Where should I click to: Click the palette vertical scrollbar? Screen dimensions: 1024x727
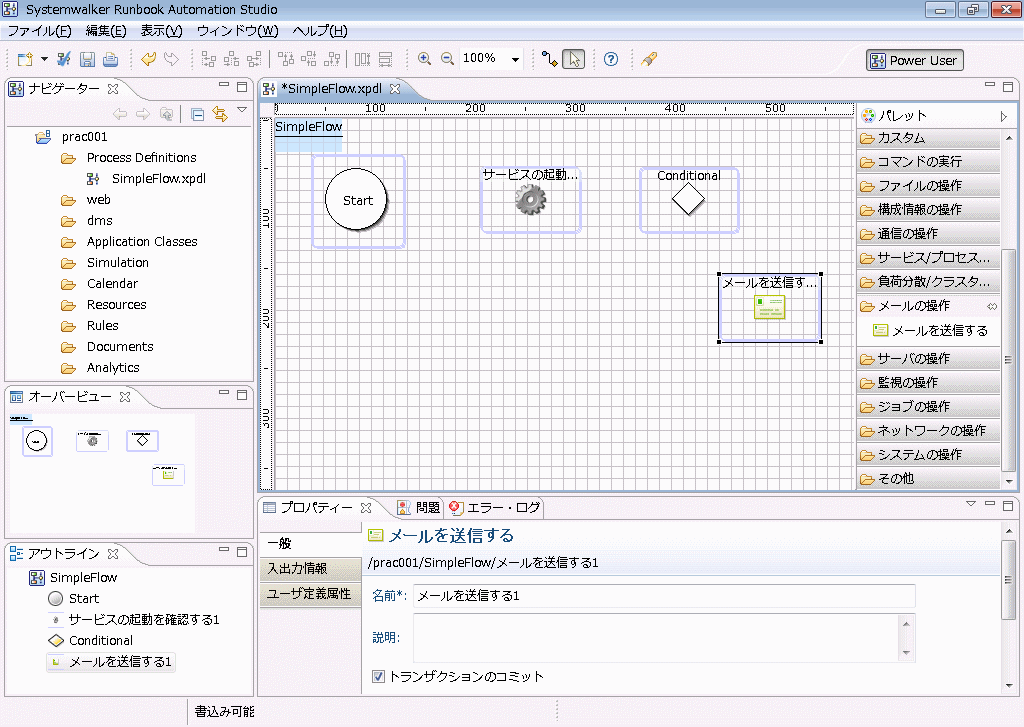pos(1009,359)
